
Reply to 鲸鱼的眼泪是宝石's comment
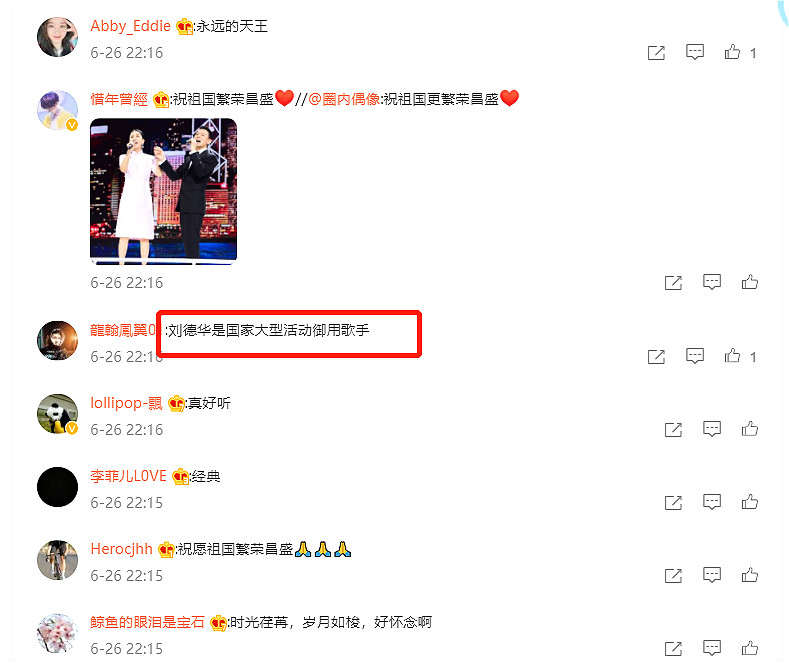(x=712, y=647)
